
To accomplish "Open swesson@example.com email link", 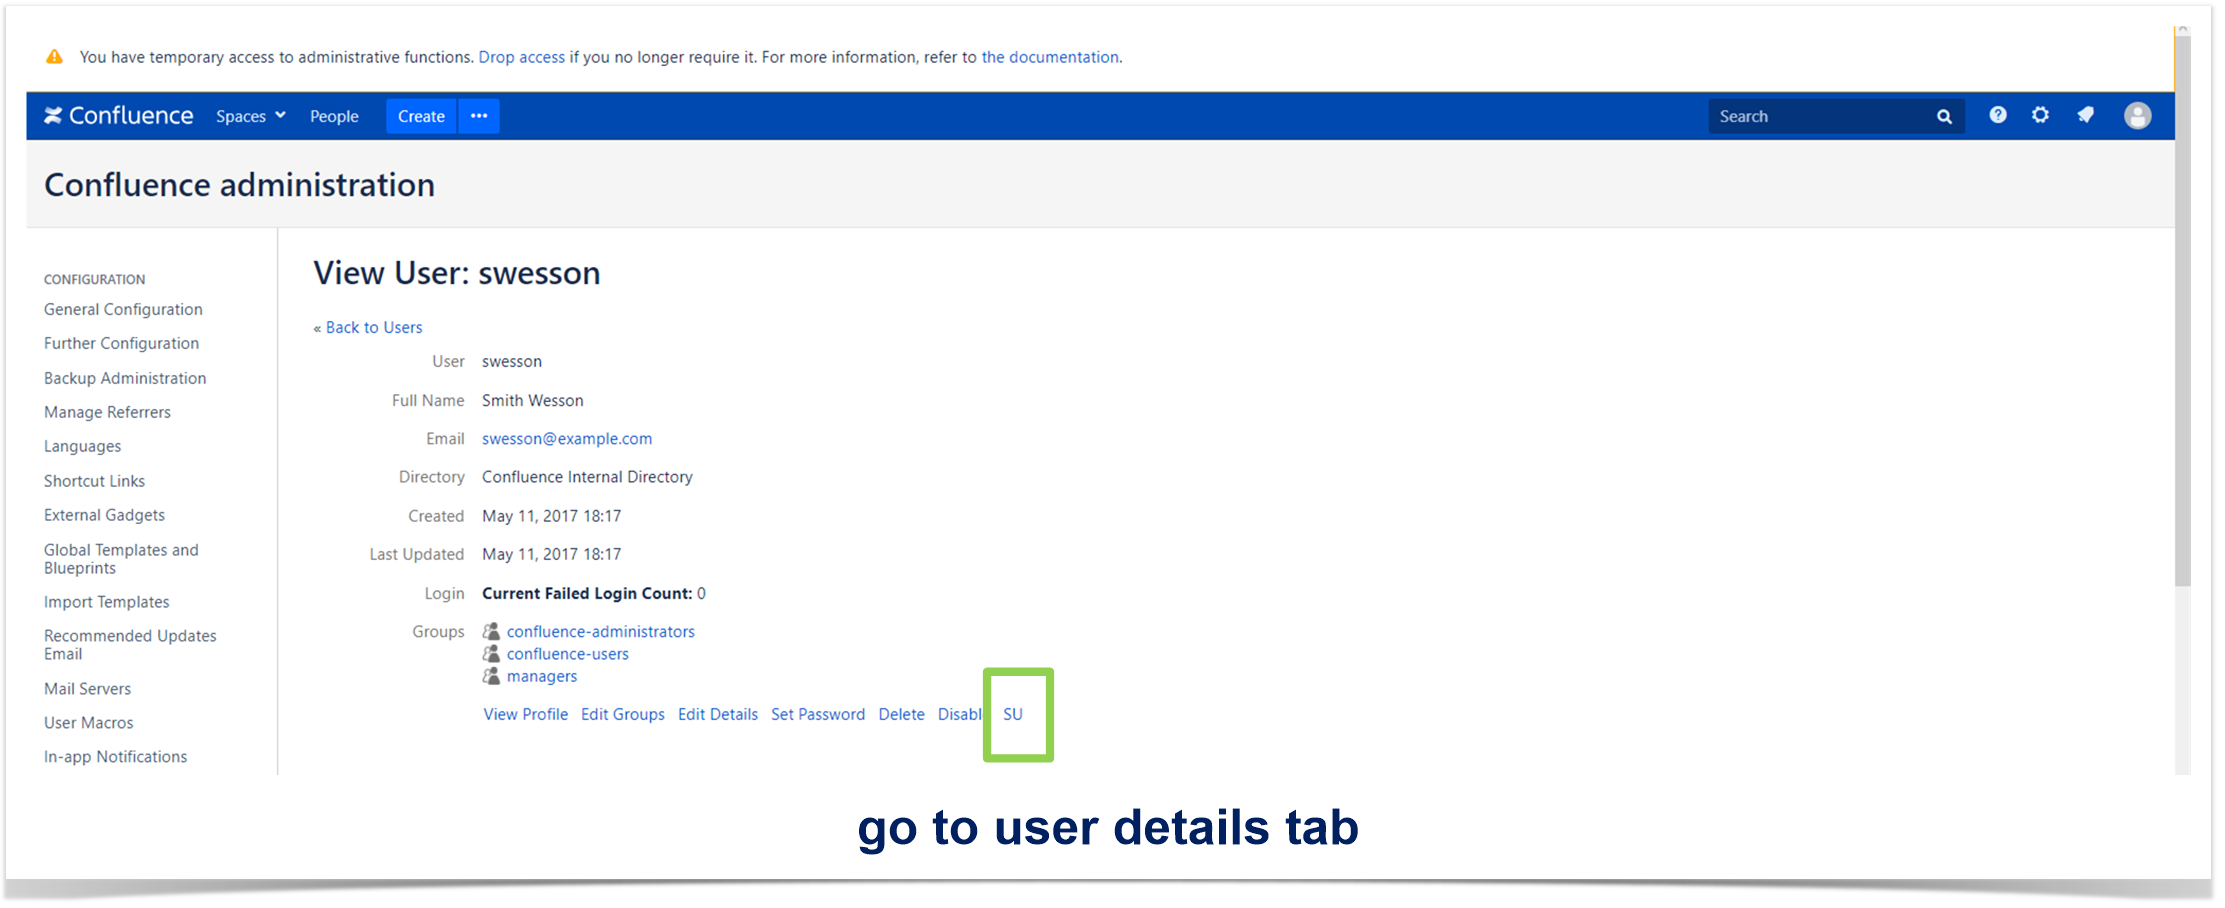I will [x=567, y=438].
